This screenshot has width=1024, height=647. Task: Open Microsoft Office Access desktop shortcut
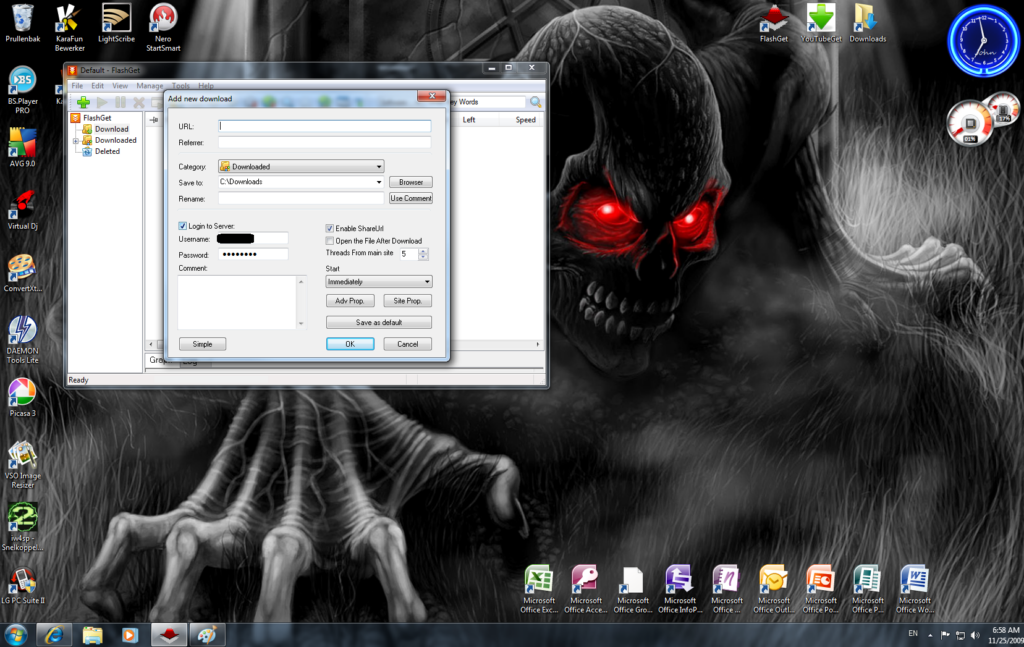click(x=586, y=590)
